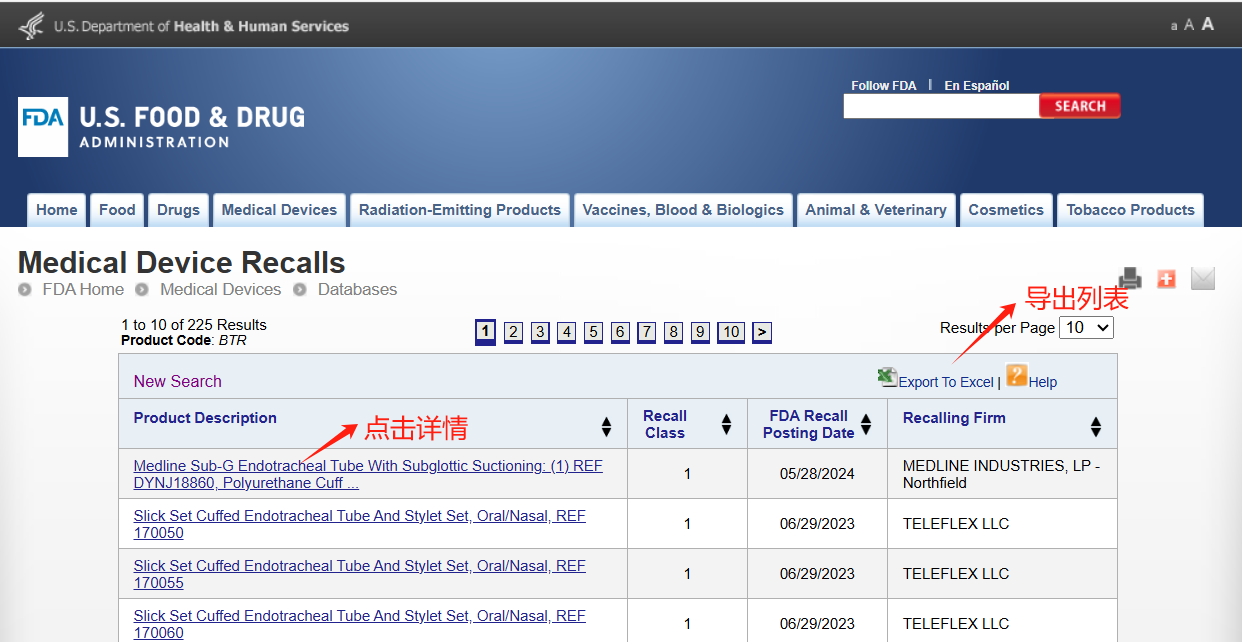Sort Product Description descending with down arrow
Screen dimensions: 1242x642
click(x=606, y=432)
